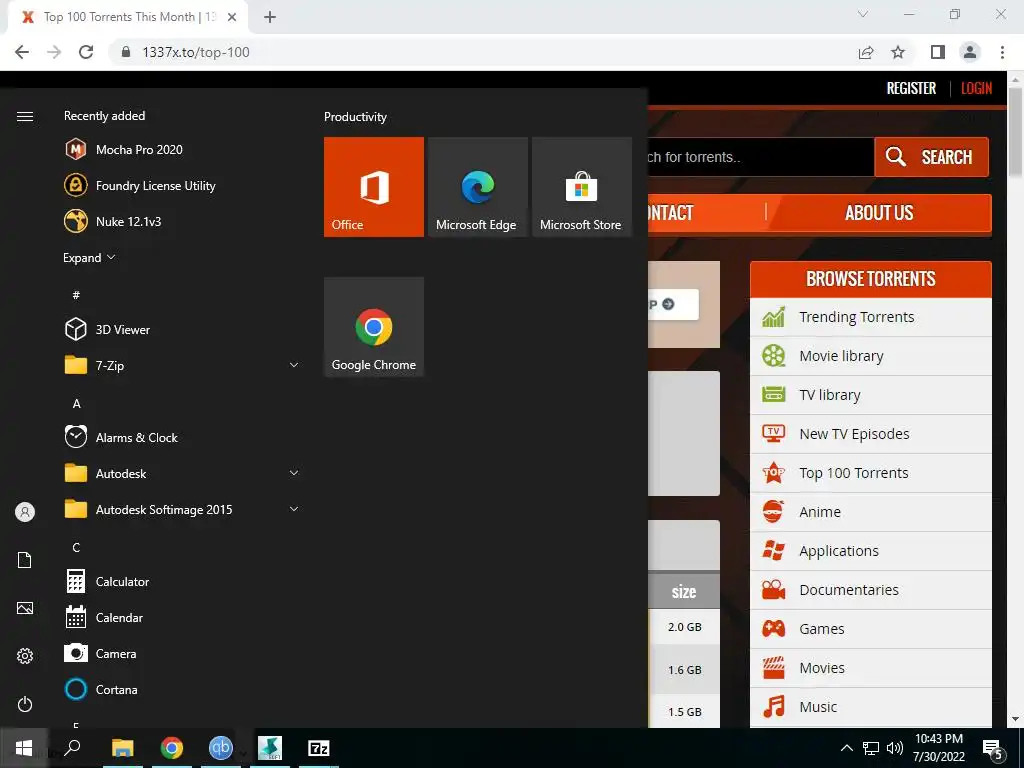Open volume control in tray

[x=895, y=748]
